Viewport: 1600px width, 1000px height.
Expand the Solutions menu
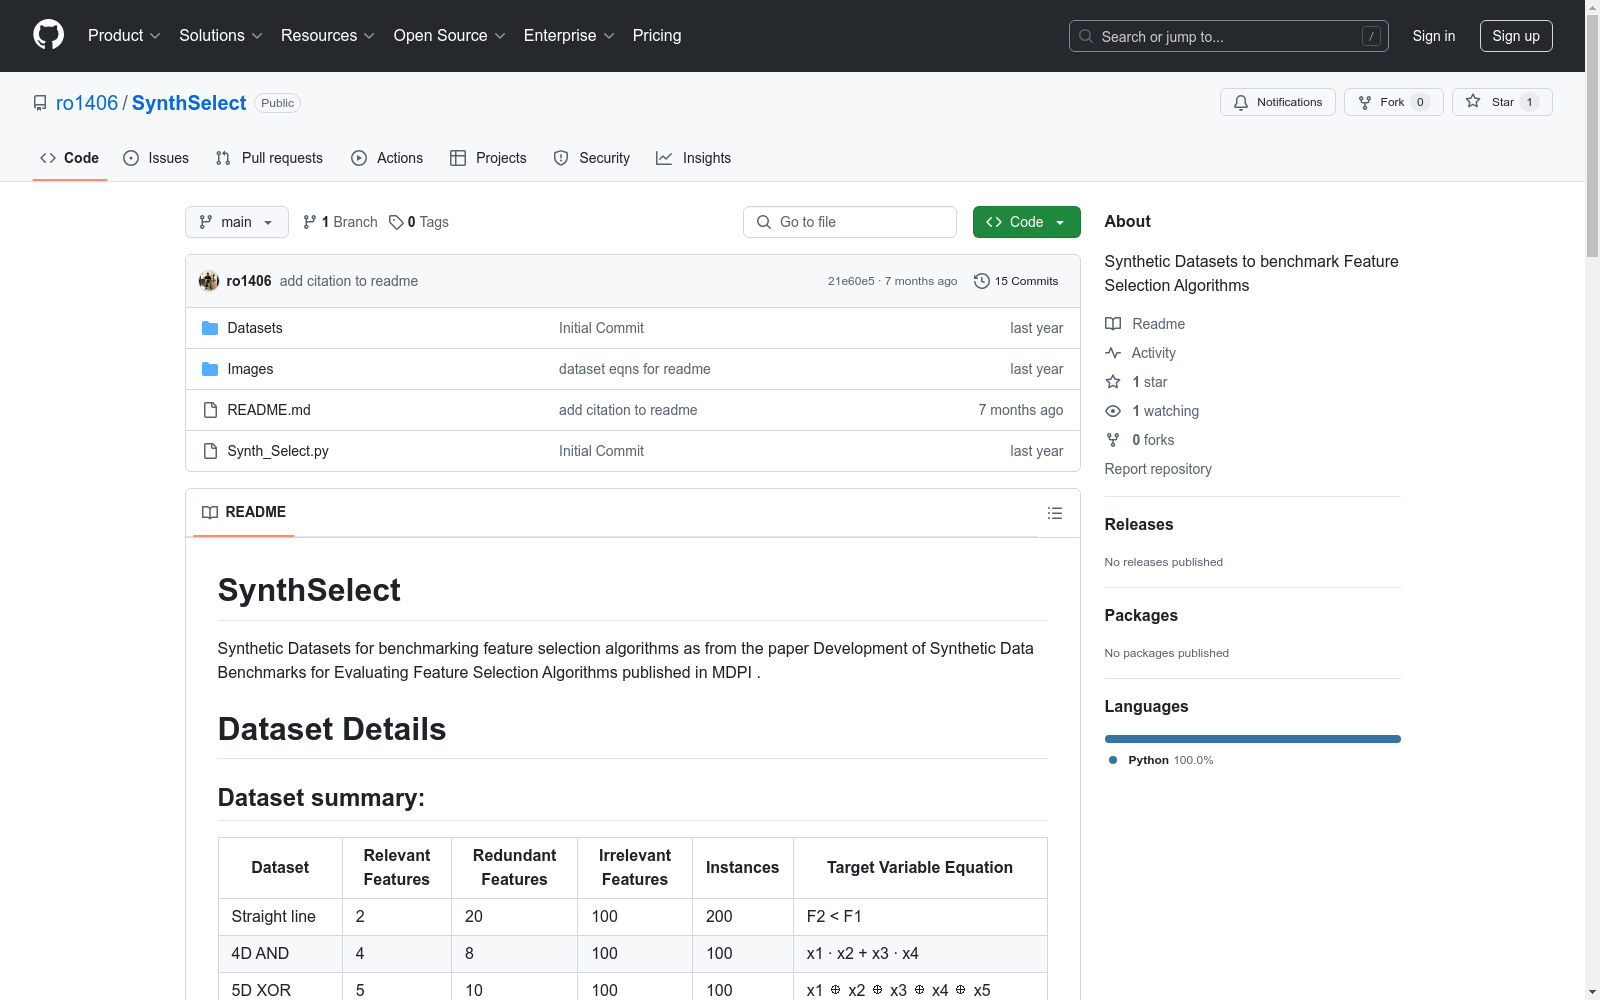(221, 35)
